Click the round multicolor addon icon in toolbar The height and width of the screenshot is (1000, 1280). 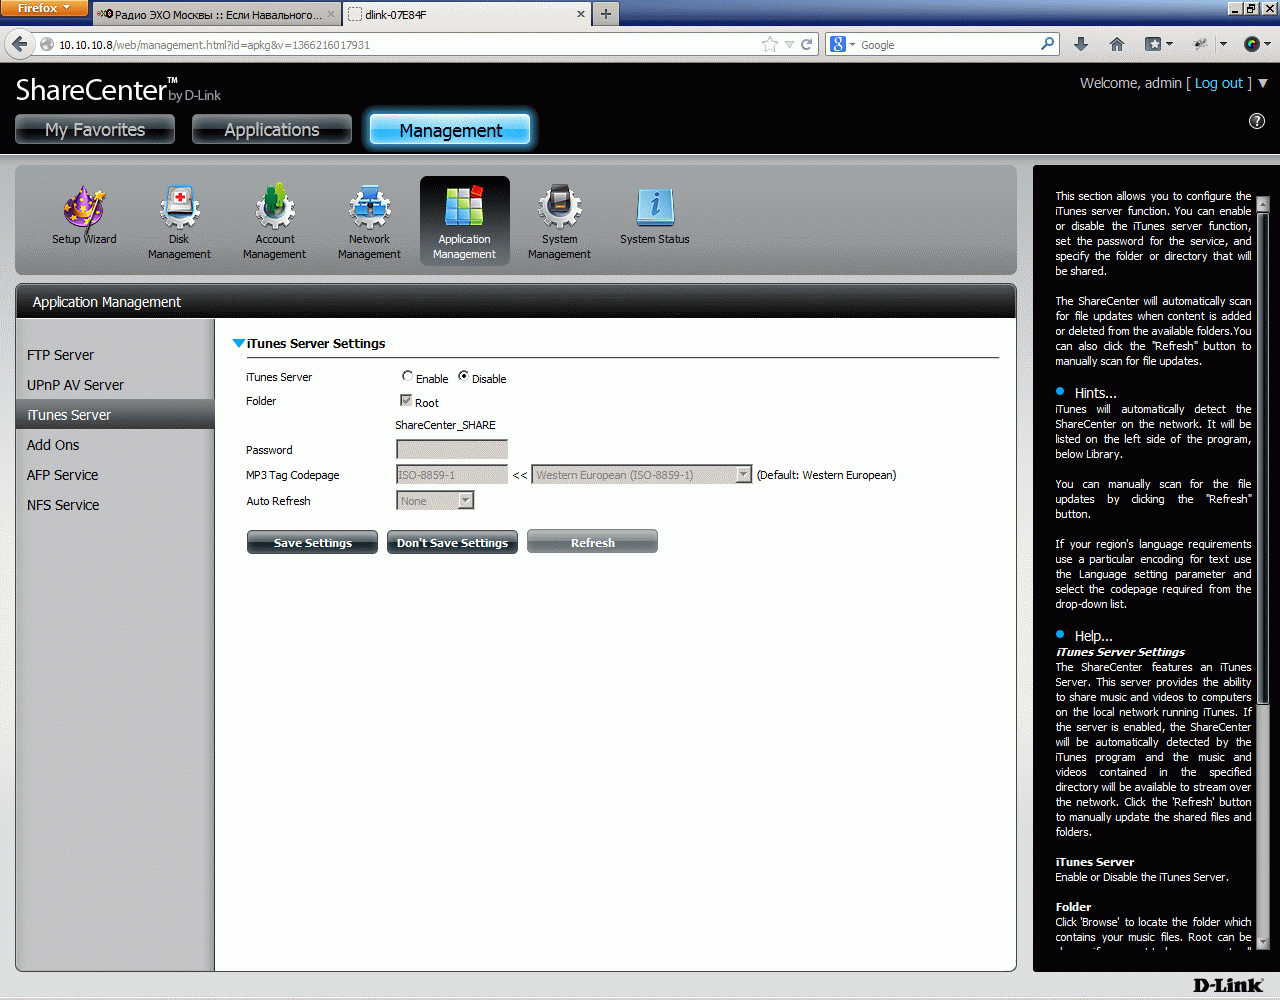coord(1251,44)
